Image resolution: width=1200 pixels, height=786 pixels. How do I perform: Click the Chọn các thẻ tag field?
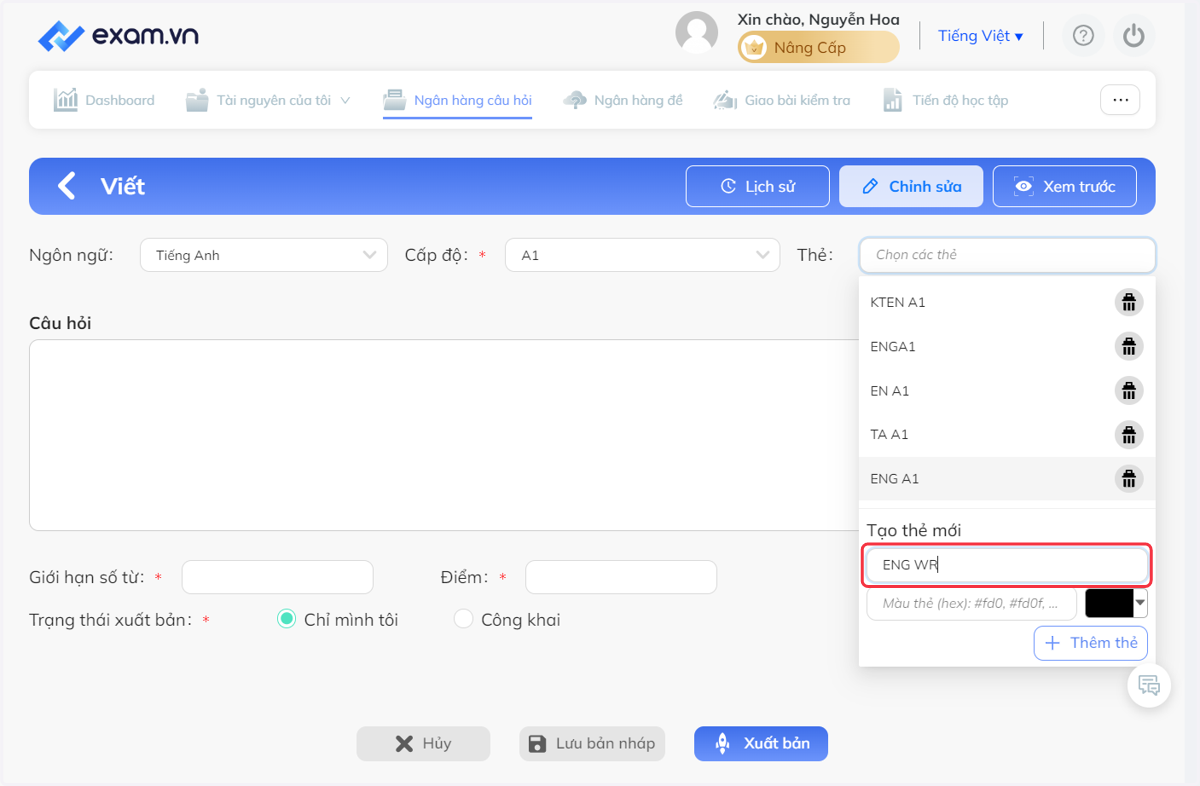(1007, 255)
